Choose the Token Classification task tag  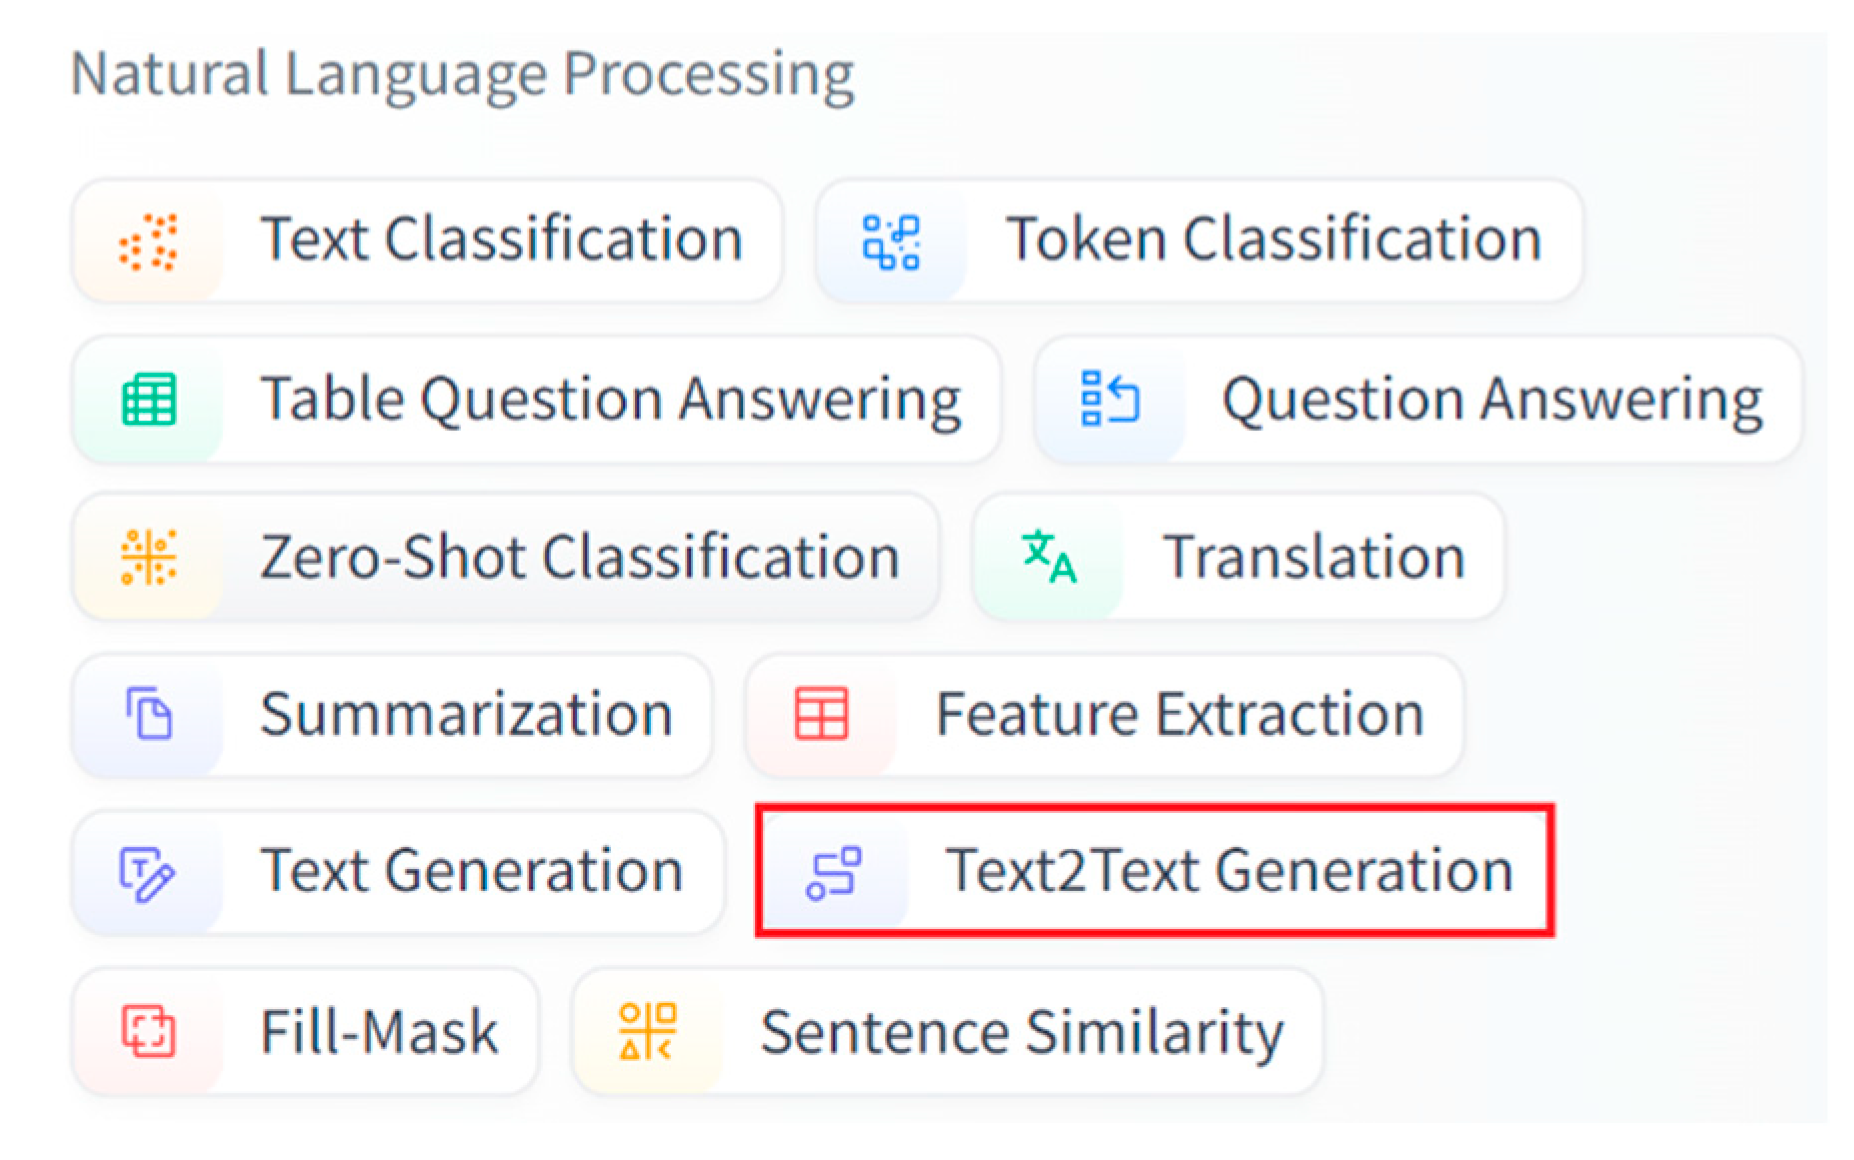(1272, 240)
